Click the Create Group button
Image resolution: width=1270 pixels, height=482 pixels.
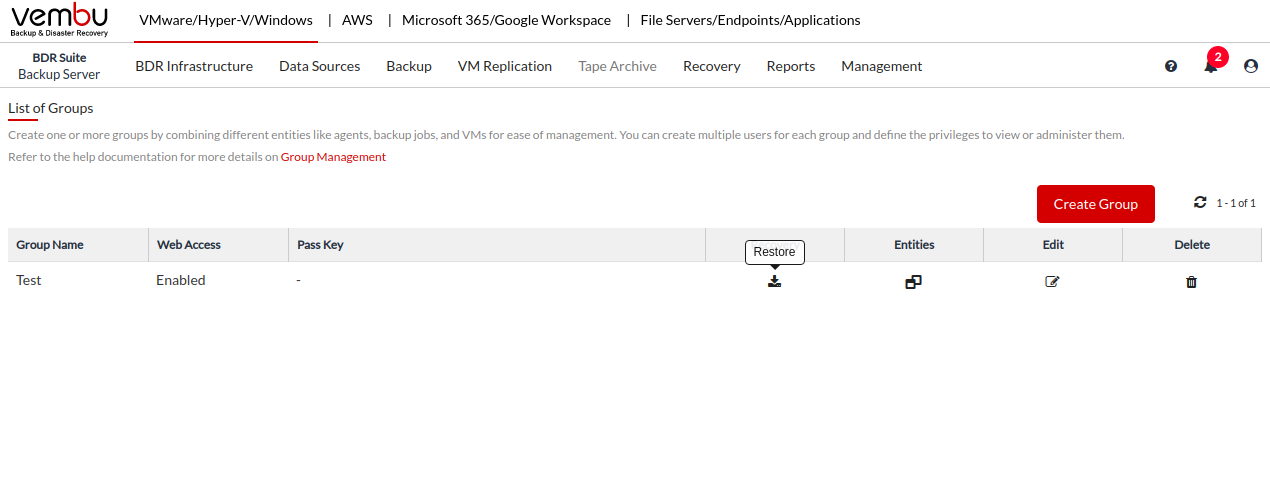pyautogui.click(x=1095, y=204)
